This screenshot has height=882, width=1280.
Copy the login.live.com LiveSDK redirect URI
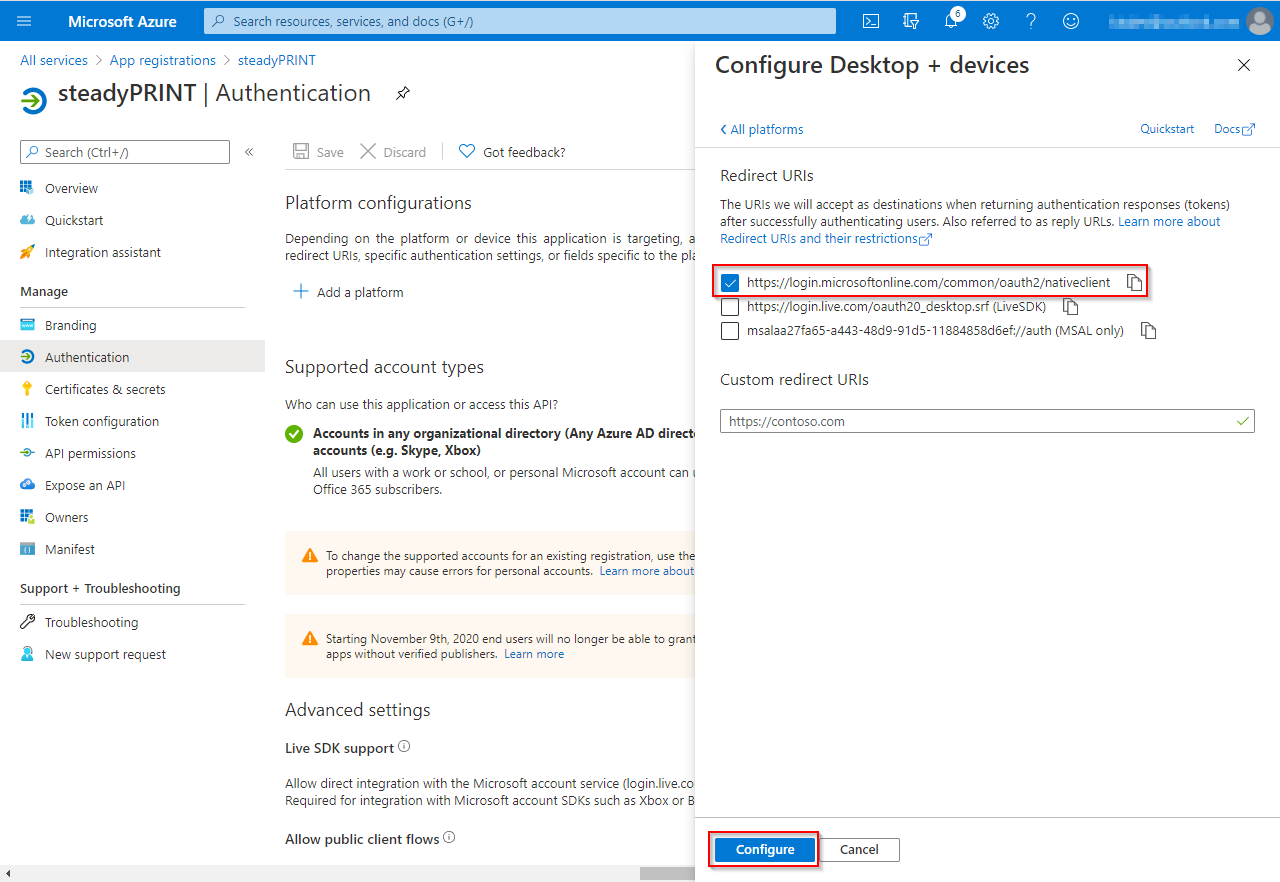[x=1071, y=307]
